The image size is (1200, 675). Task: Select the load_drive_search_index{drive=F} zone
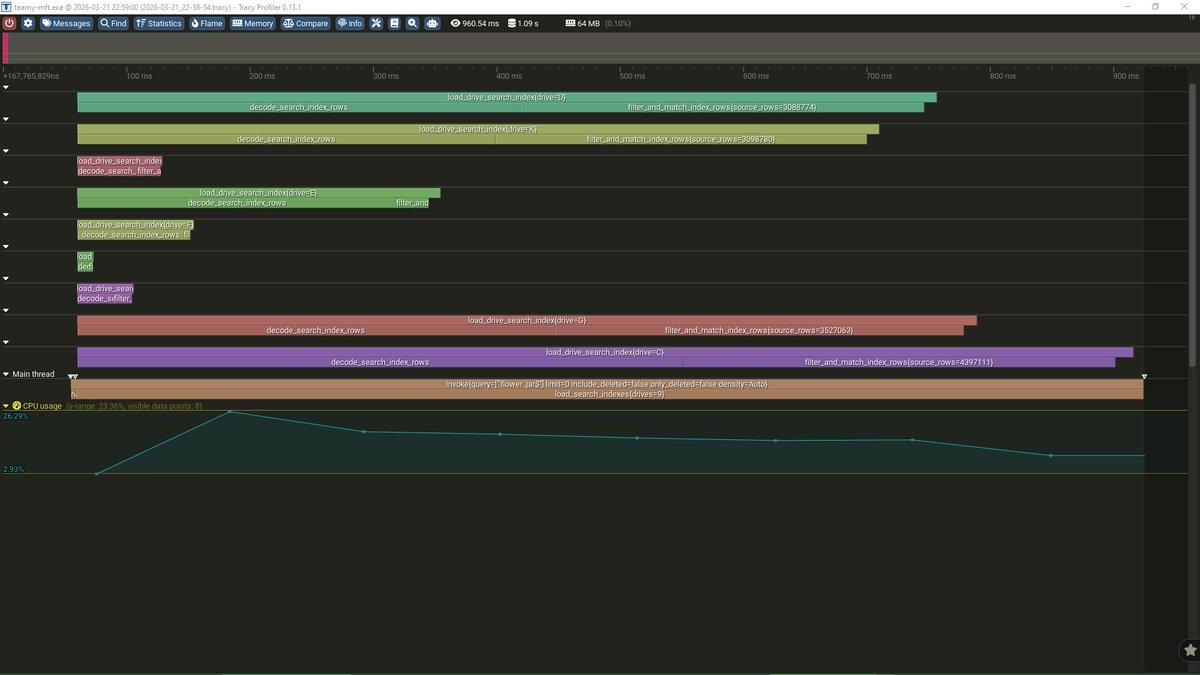(x=134, y=225)
